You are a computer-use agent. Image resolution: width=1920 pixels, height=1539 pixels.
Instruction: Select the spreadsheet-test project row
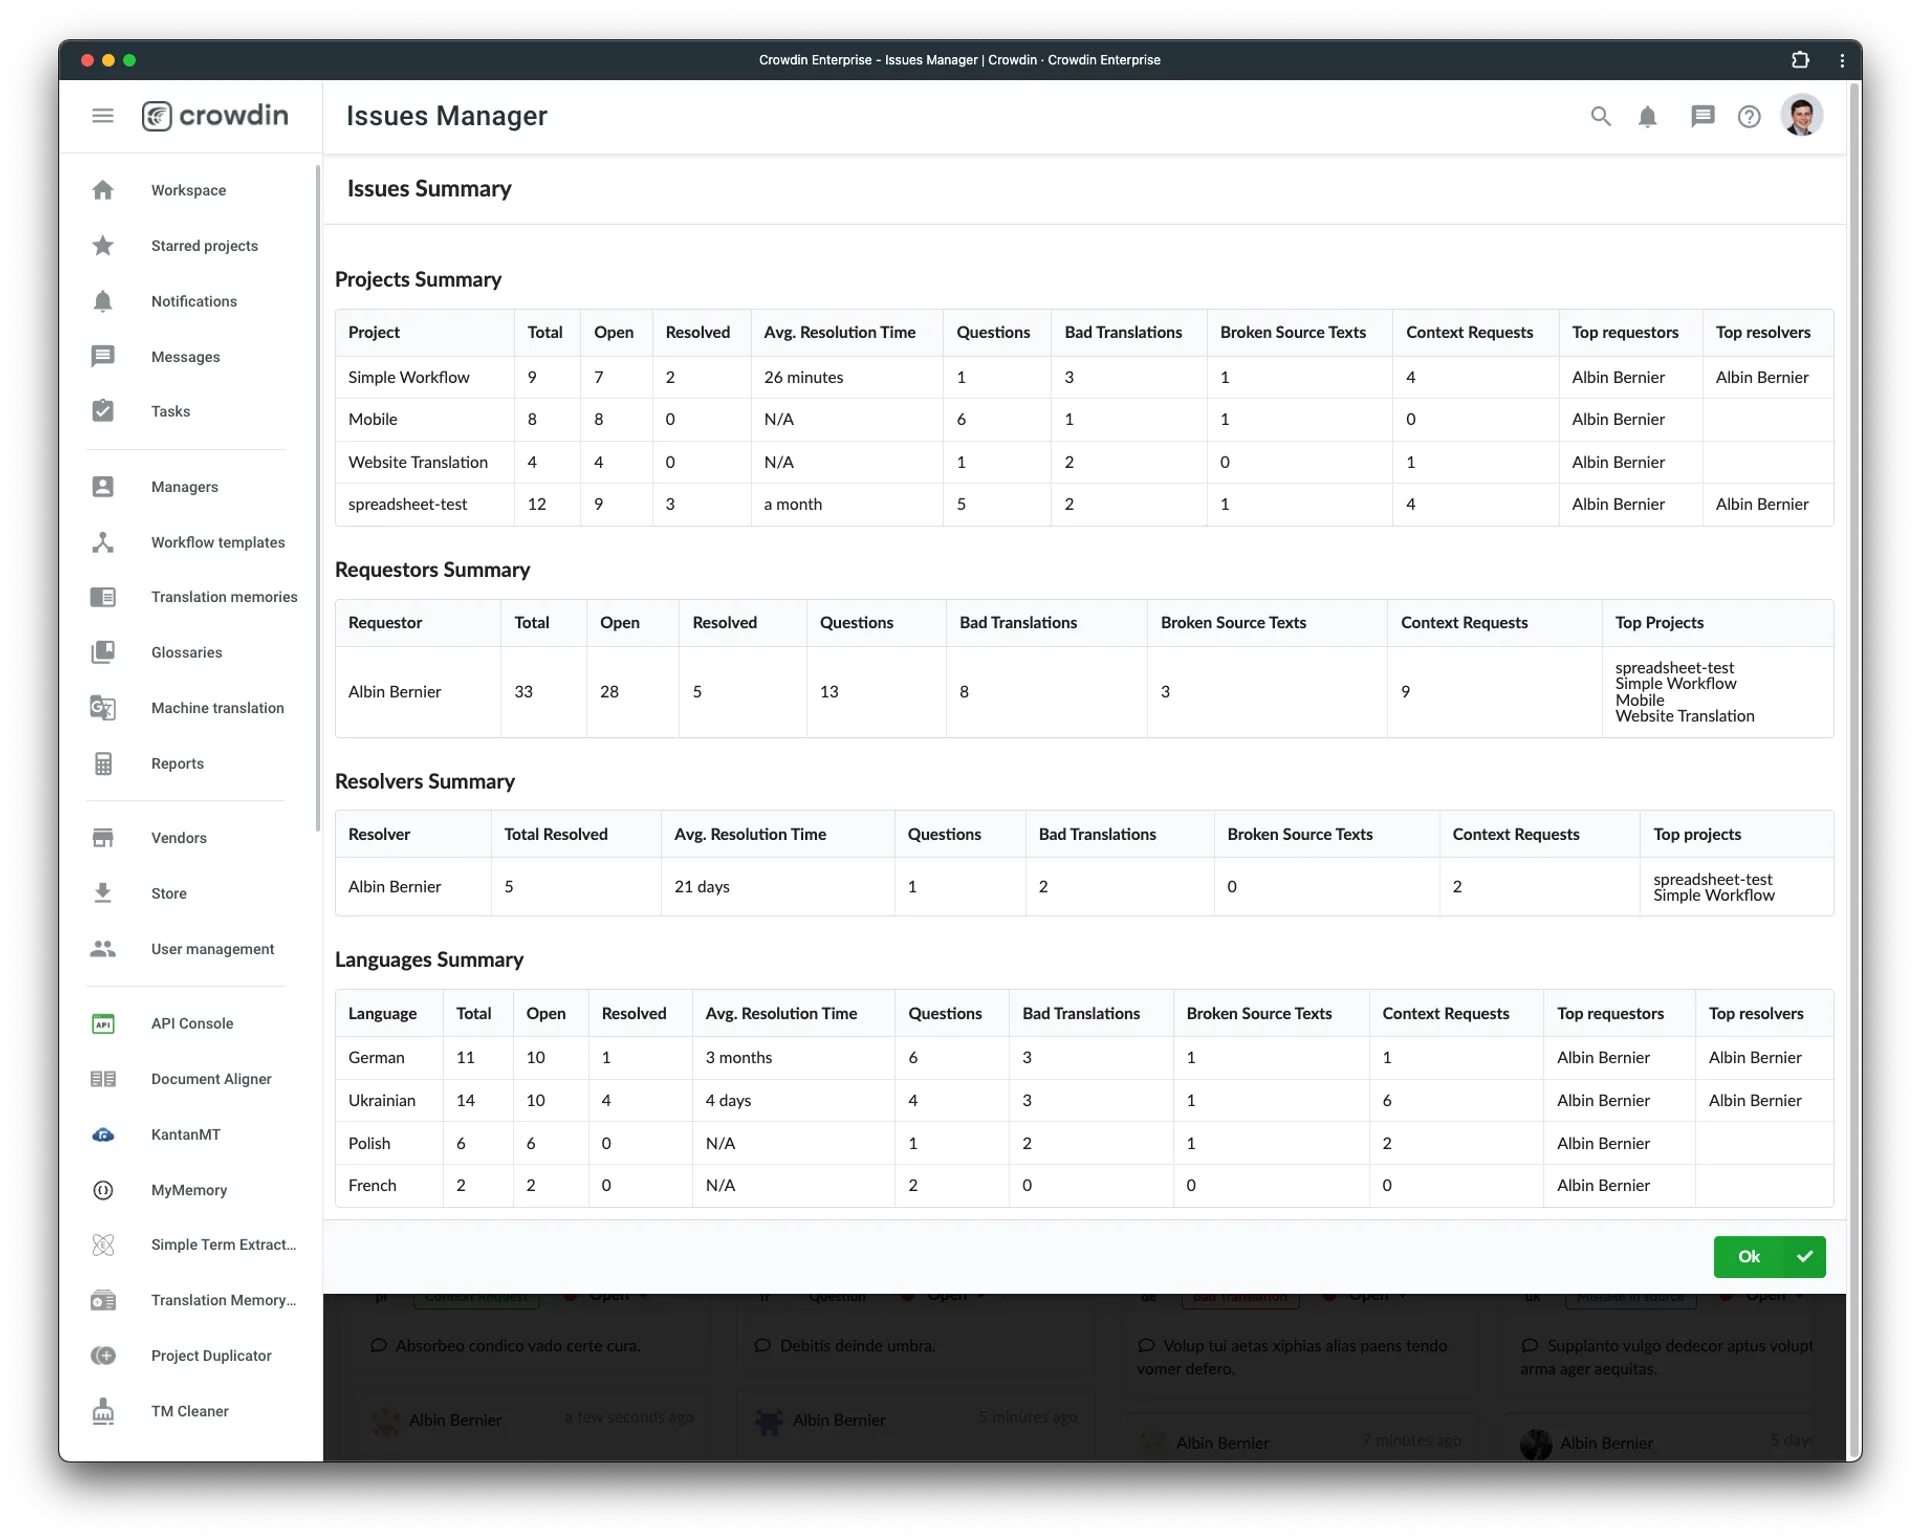point(1083,503)
